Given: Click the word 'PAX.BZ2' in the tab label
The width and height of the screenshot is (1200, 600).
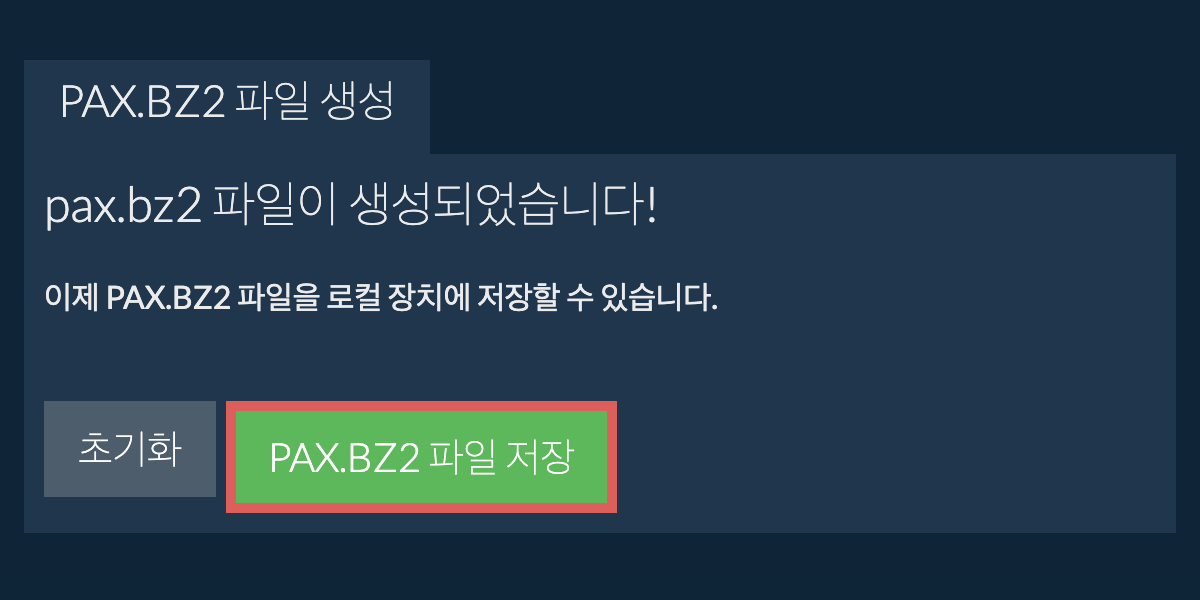Looking at the screenshot, I should 143,103.
